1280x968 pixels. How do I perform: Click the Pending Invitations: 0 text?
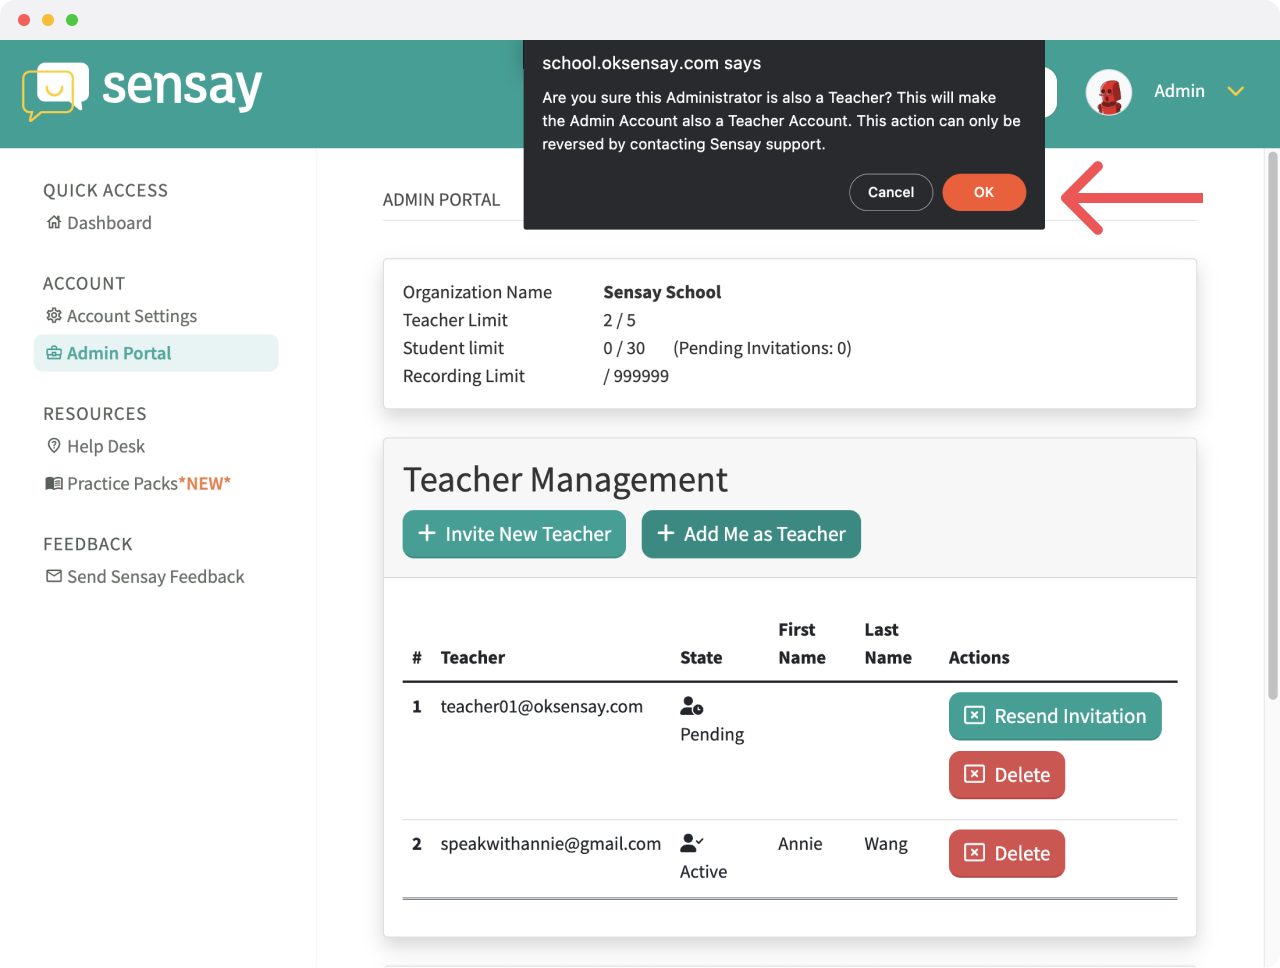[762, 348]
